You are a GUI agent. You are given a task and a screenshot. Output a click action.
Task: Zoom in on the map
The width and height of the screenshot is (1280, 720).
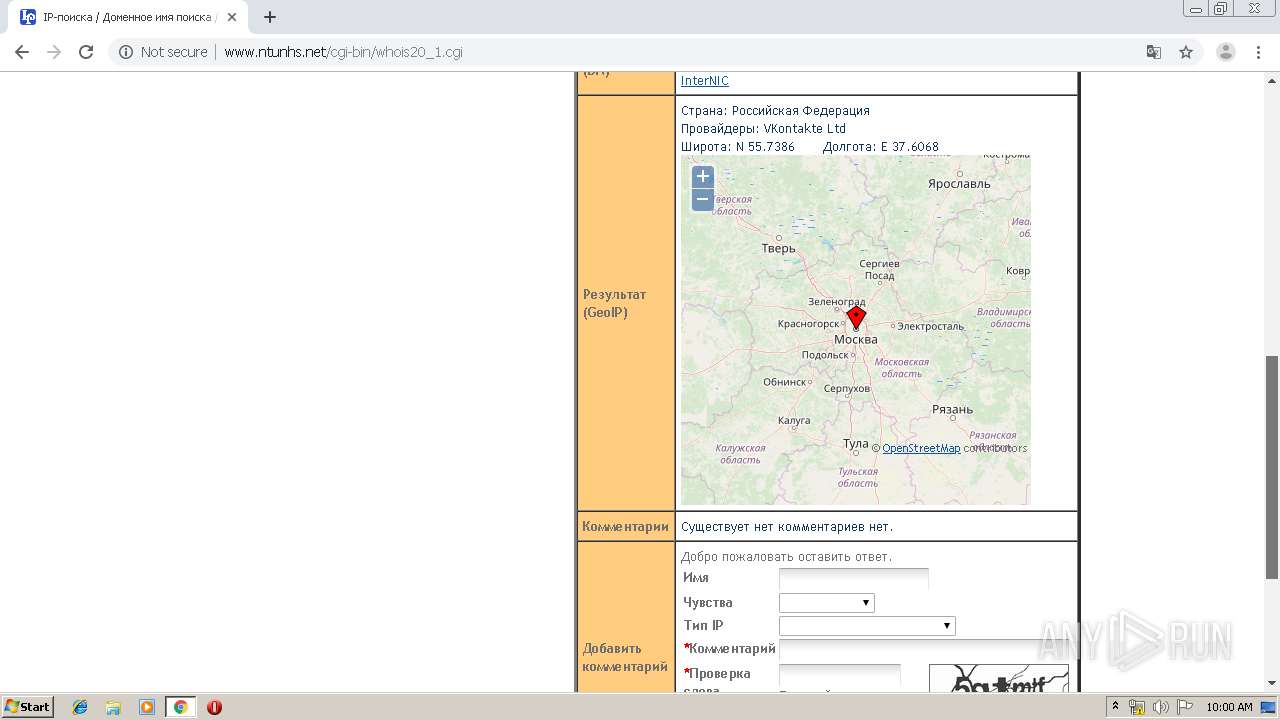[703, 176]
